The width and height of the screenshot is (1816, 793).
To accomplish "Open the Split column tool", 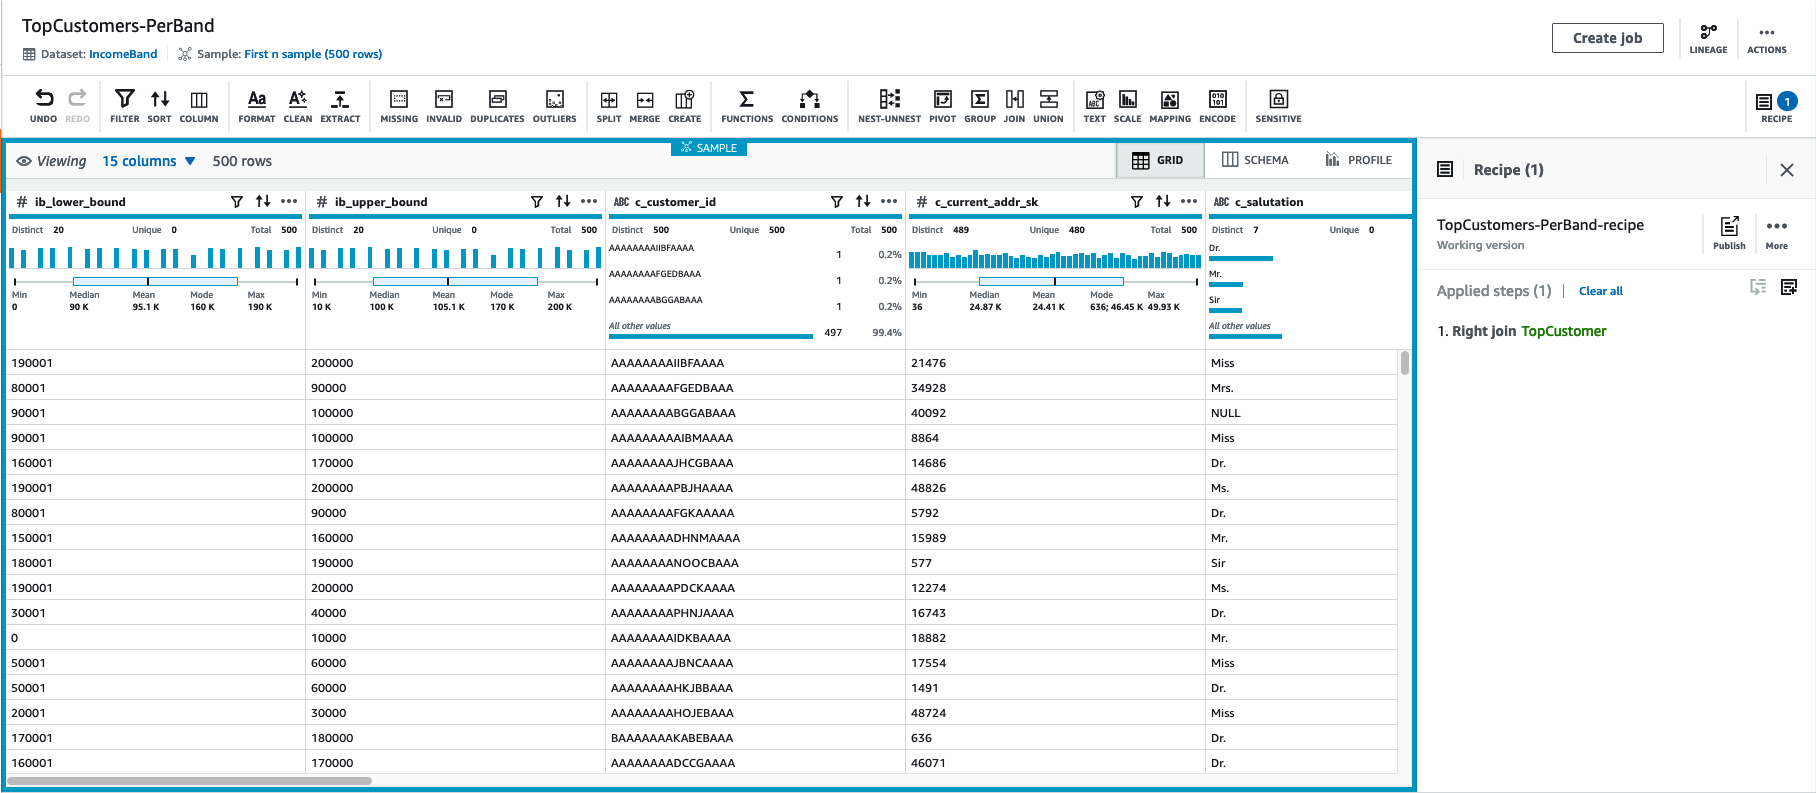I will click(x=609, y=105).
